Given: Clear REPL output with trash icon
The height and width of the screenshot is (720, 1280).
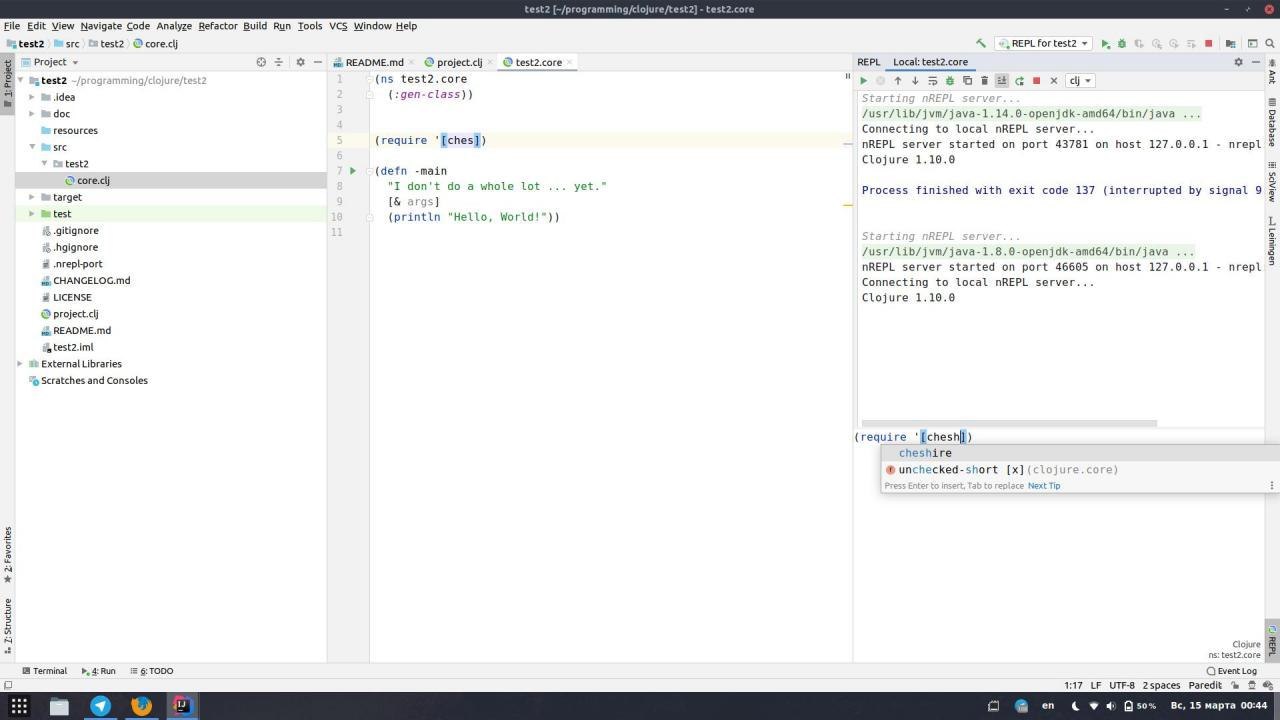Looking at the screenshot, I should coord(984,81).
